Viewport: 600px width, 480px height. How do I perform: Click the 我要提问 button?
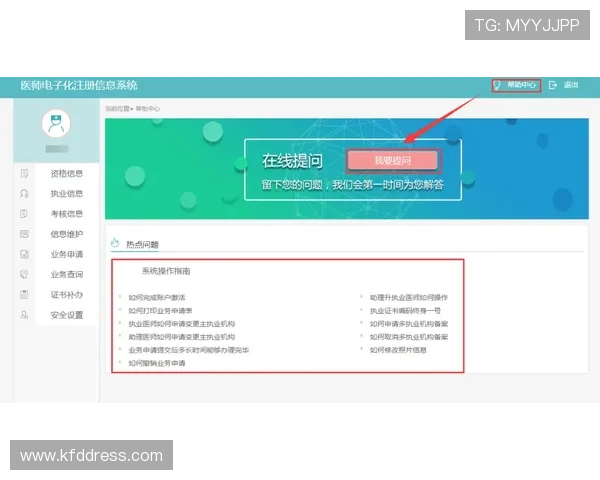(x=393, y=160)
